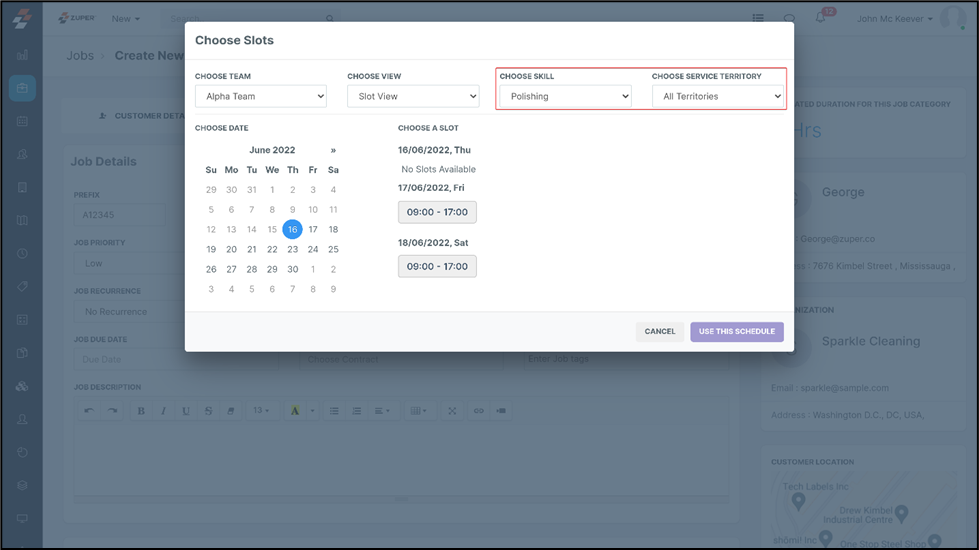Open the Choose Service Territory dropdown
Image resolution: width=979 pixels, height=550 pixels.
click(717, 97)
